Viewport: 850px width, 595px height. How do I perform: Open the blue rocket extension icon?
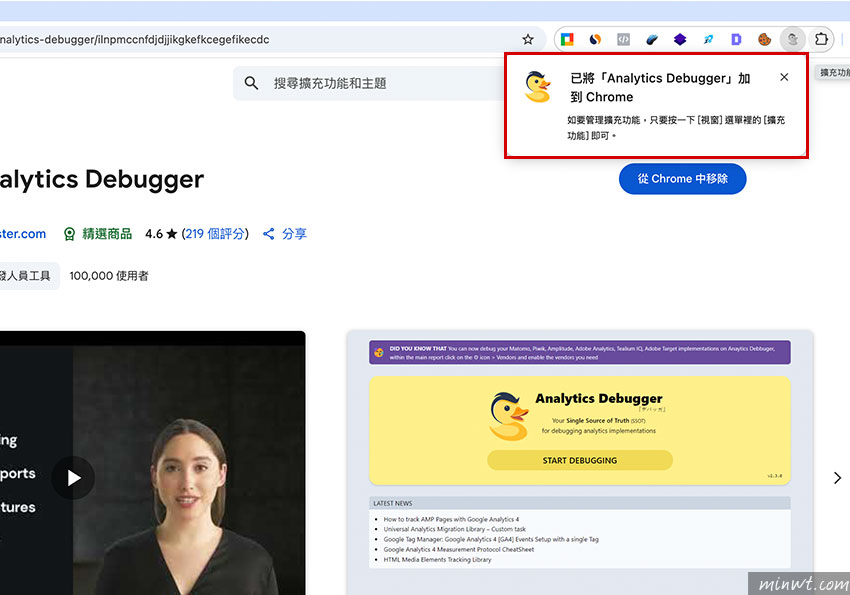[708, 40]
